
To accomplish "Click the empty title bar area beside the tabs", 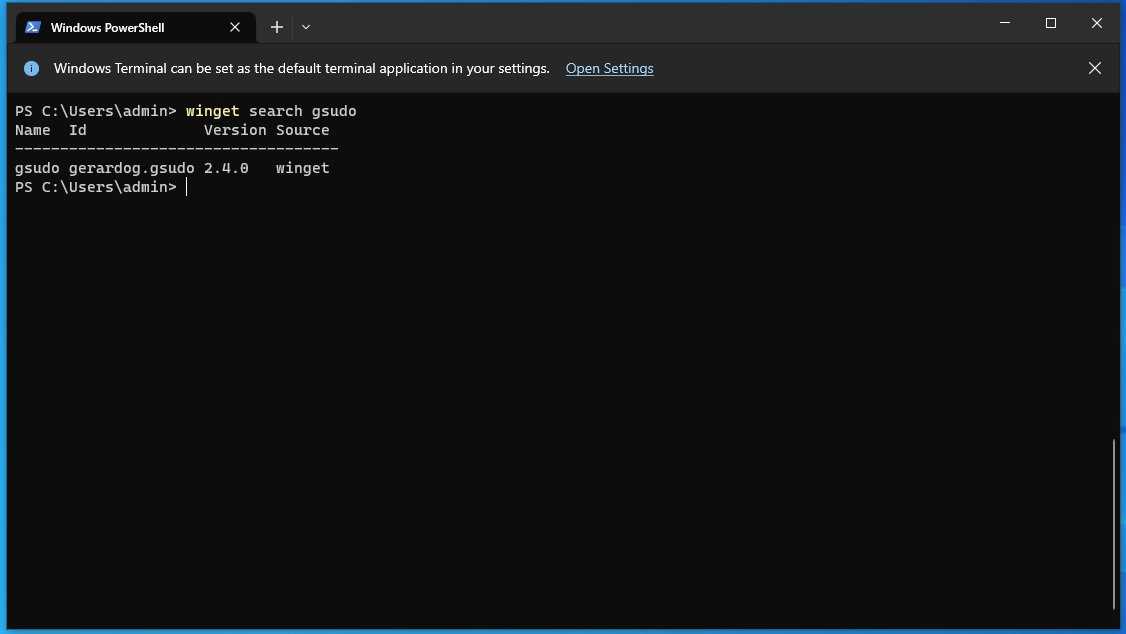I will pos(646,23).
